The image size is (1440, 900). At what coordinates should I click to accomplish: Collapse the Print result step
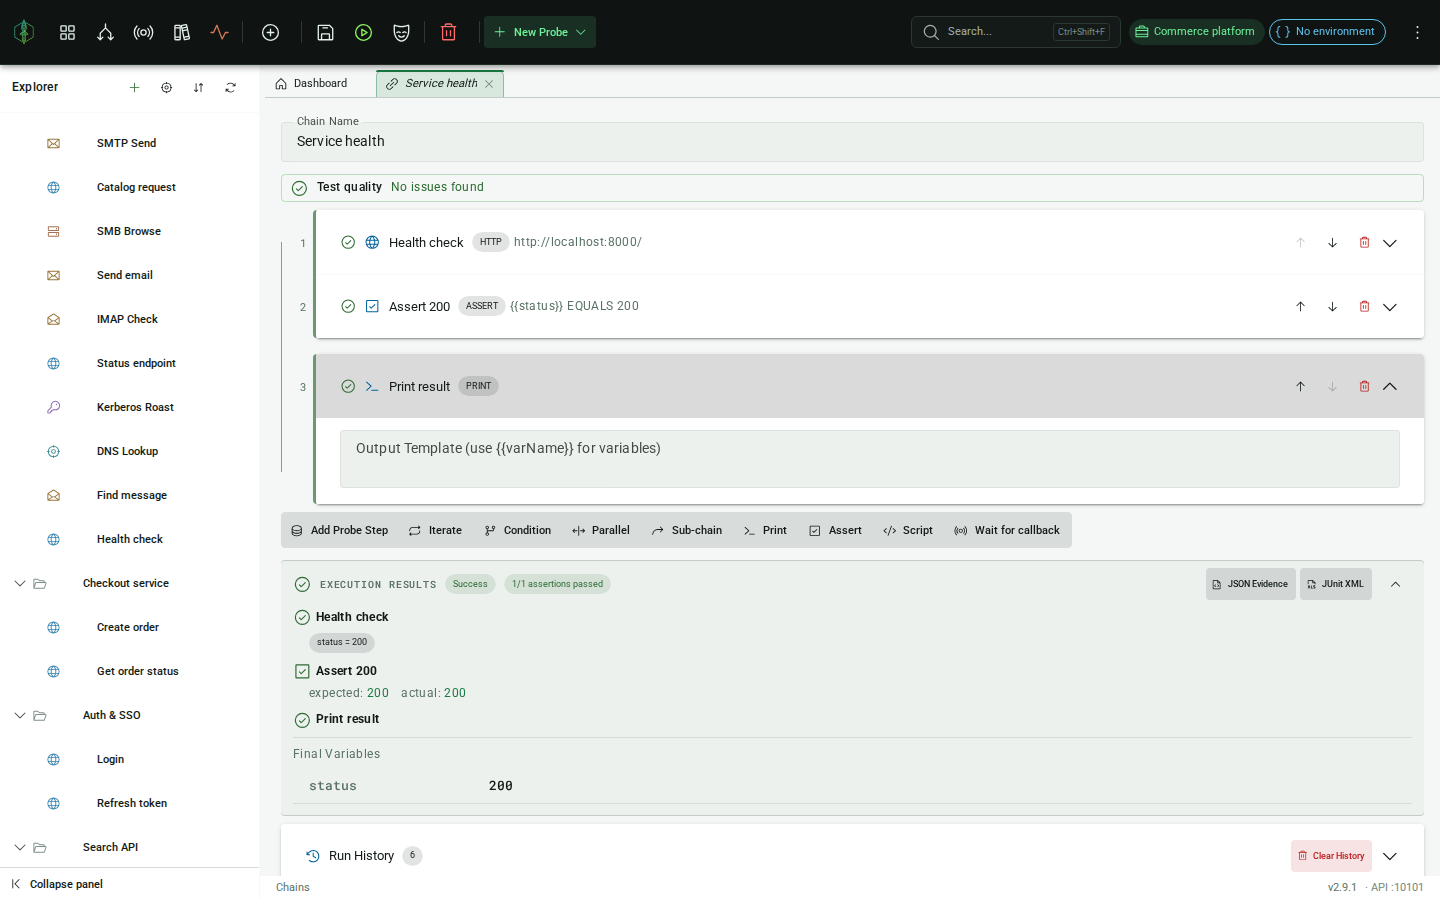pos(1390,386)
